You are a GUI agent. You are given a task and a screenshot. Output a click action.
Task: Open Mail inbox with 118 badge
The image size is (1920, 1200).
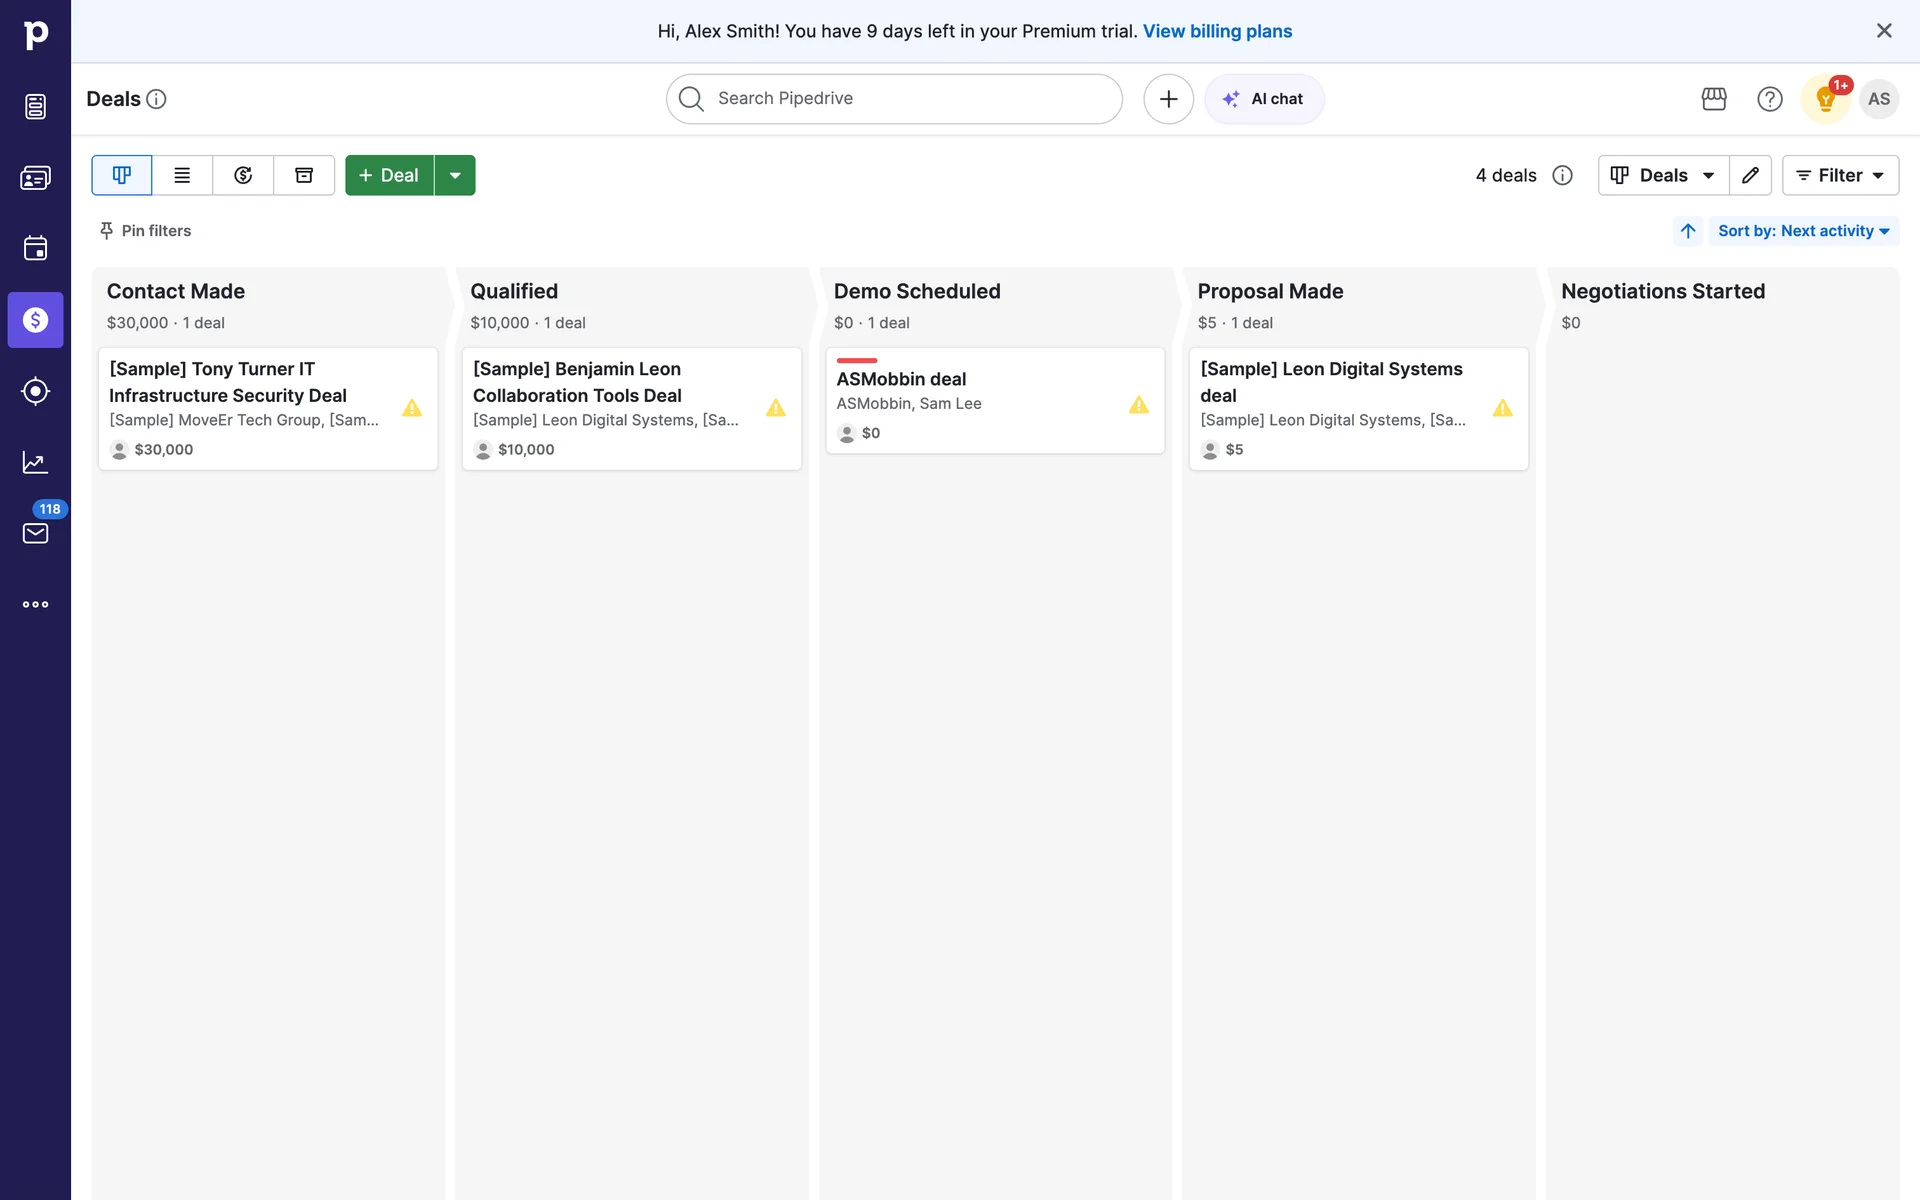[x=35, y=533]
